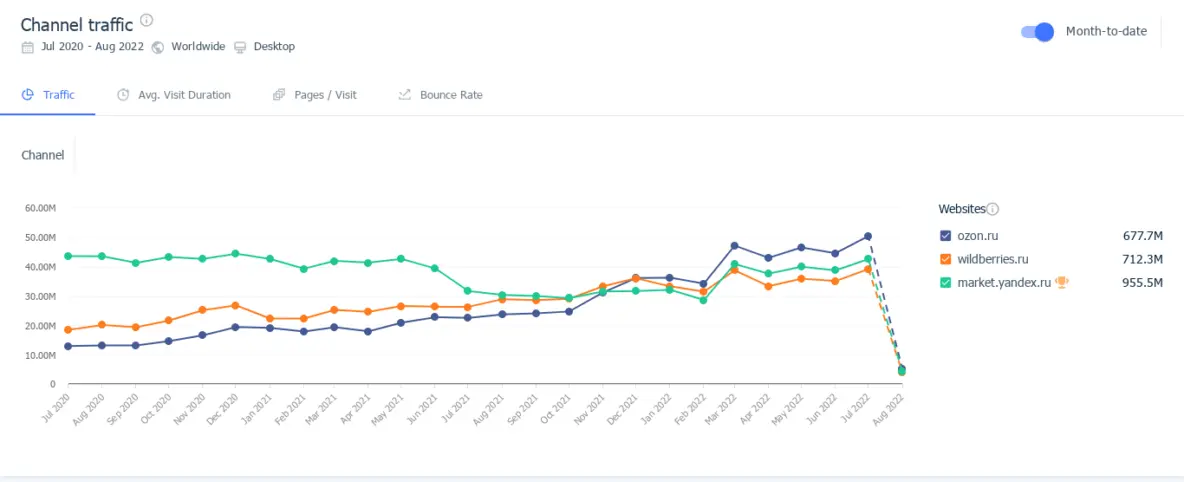Click the market.yandex.ru Dec 2020 data point
Viewport: 1184px width, 482px height.
(235, 254)
